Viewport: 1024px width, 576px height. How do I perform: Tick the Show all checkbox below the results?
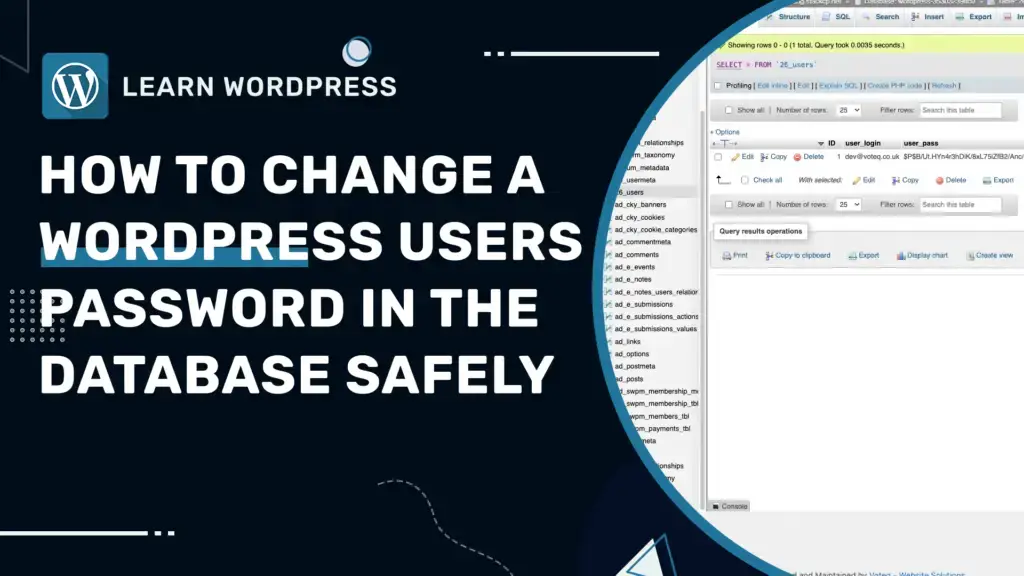729,205
